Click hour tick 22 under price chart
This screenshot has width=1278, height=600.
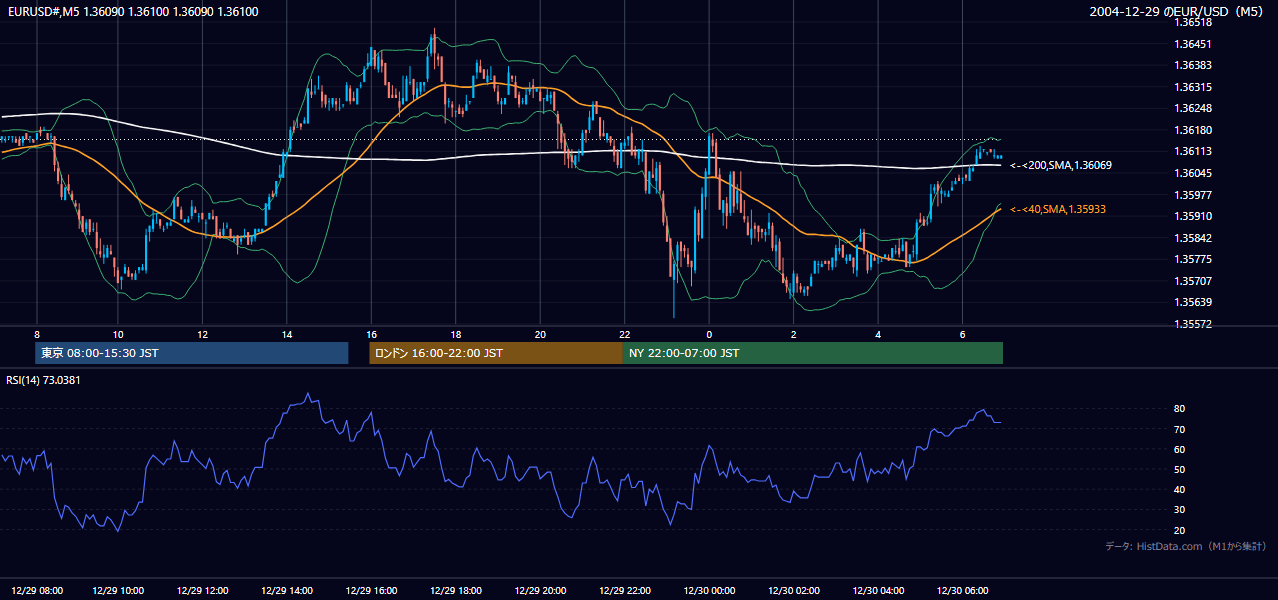(x=624, y=334)
